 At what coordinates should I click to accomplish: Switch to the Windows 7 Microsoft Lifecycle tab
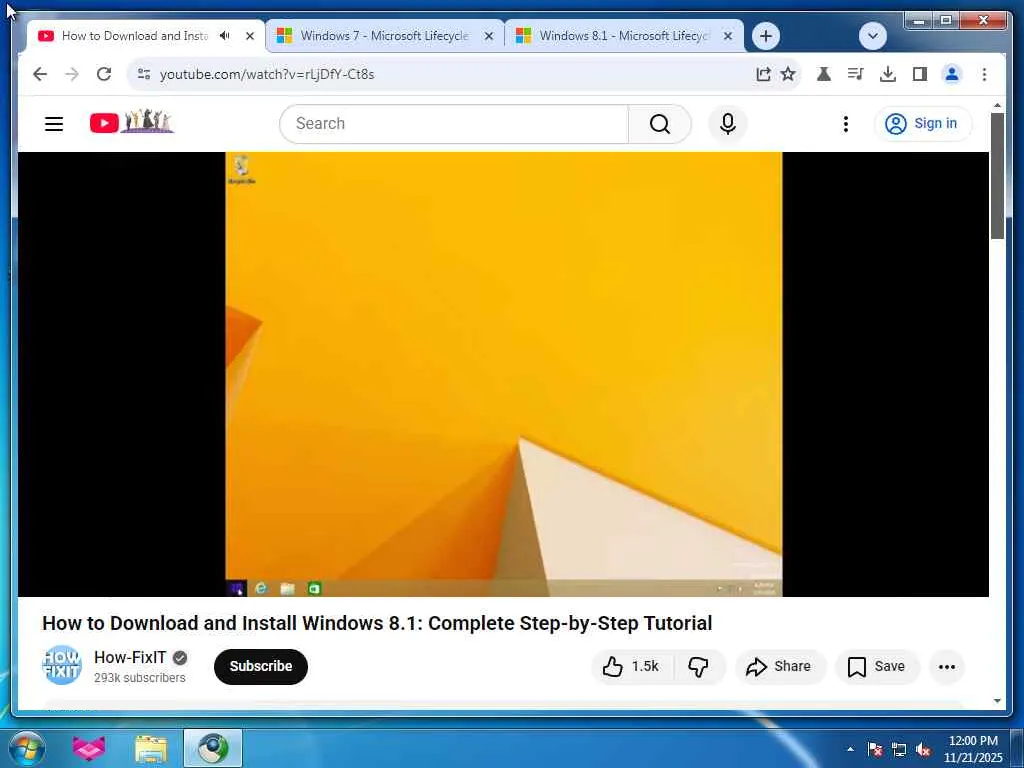pos(385,36)
